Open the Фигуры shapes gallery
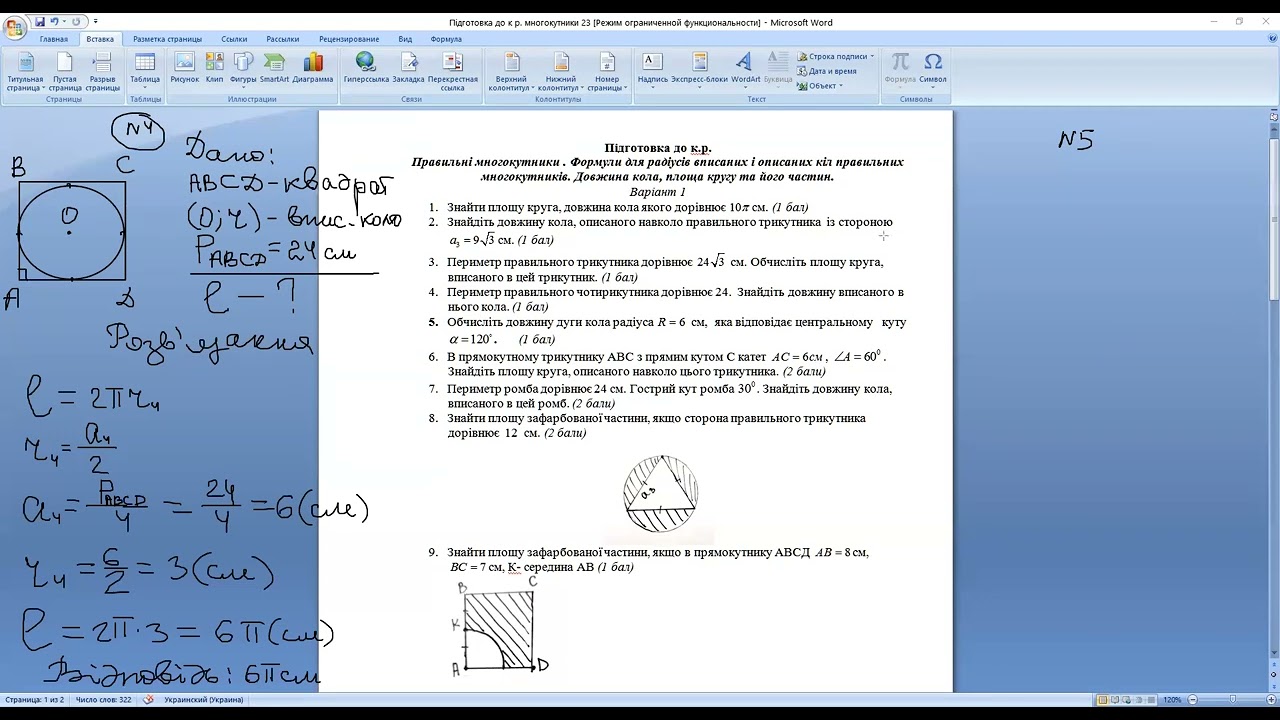The image size is (1280, 720). pos(243,68)
